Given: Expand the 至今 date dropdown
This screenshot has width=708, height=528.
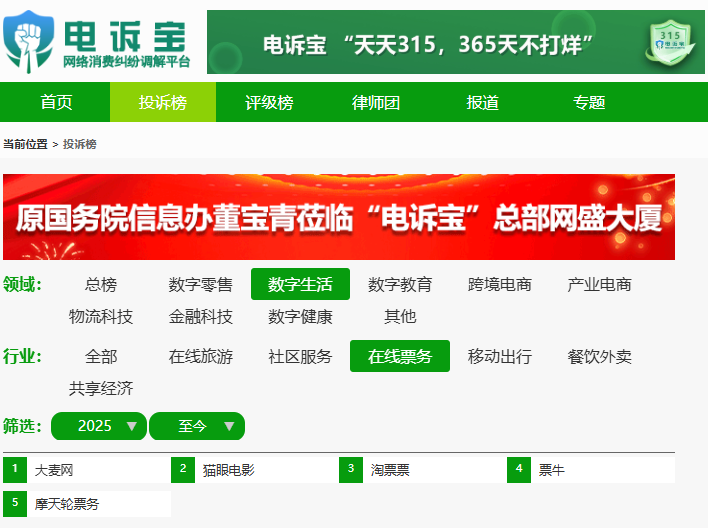Looking at the screenshot, I should (x=197, y=426).
